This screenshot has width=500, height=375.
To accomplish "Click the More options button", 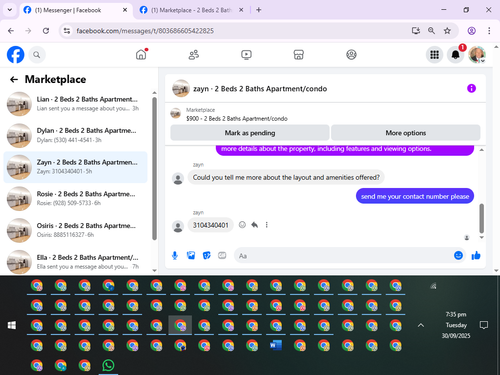I will coord(406,133).
